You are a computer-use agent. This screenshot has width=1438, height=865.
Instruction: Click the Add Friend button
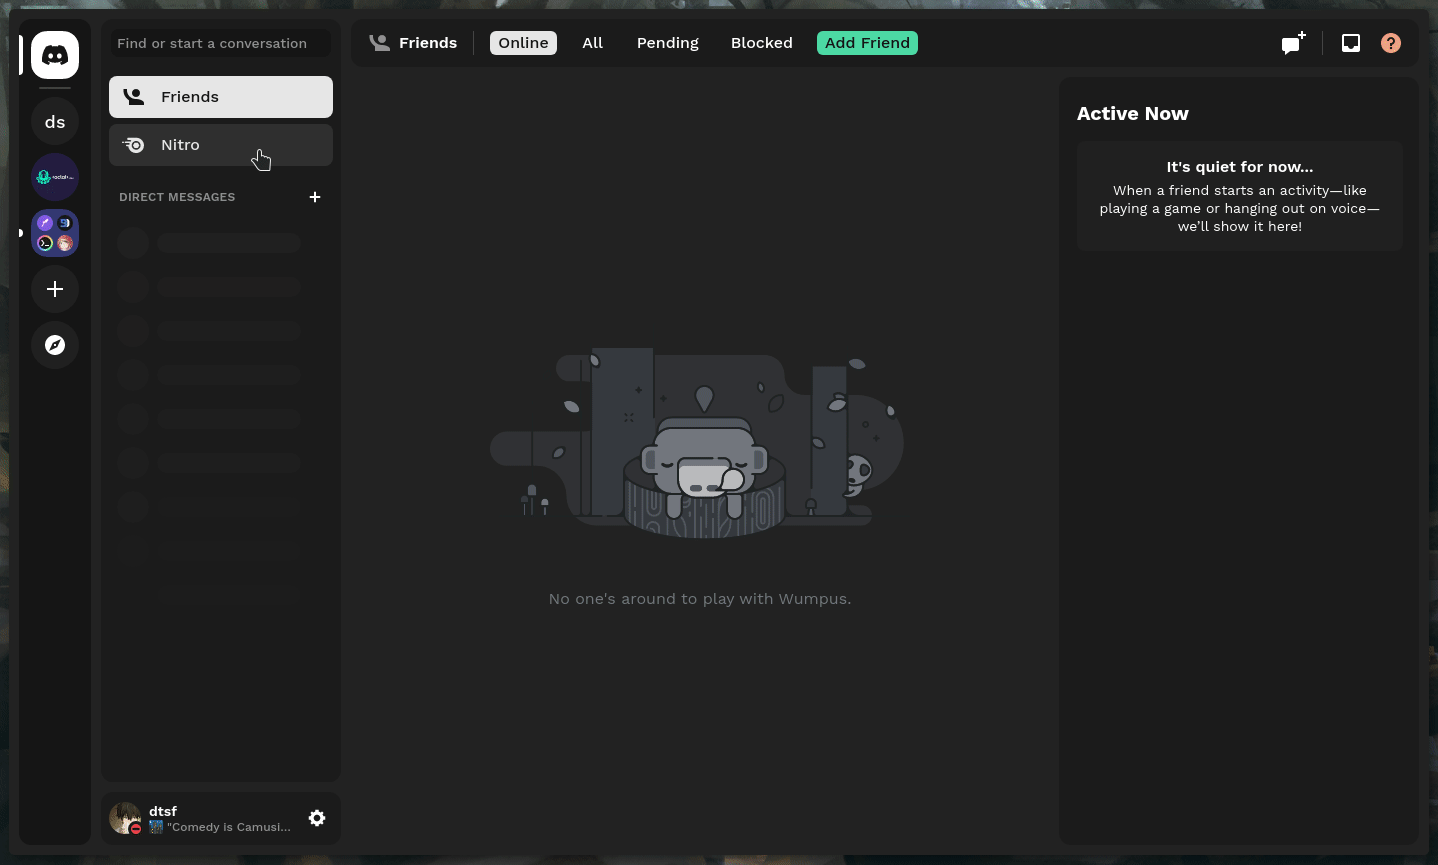(x=867, y=43)
